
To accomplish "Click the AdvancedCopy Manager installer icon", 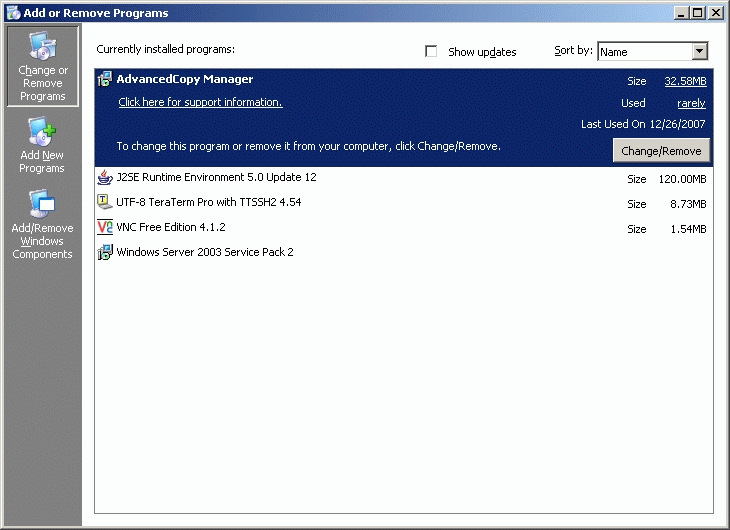I will (x=105, y=79).
